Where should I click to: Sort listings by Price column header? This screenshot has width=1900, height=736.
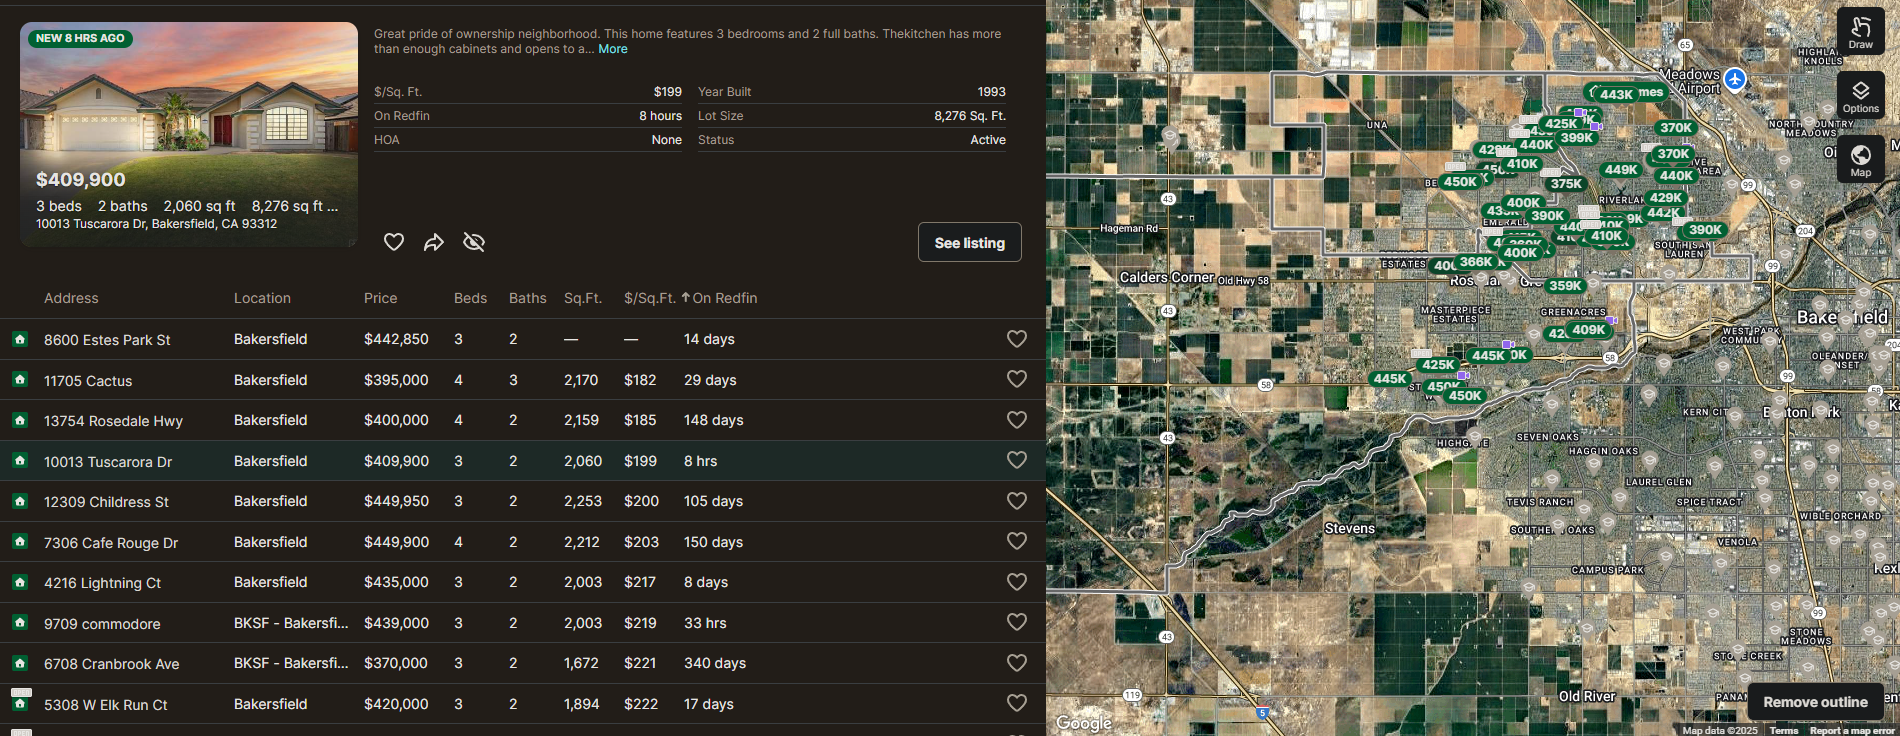click(x=381, y=298)
